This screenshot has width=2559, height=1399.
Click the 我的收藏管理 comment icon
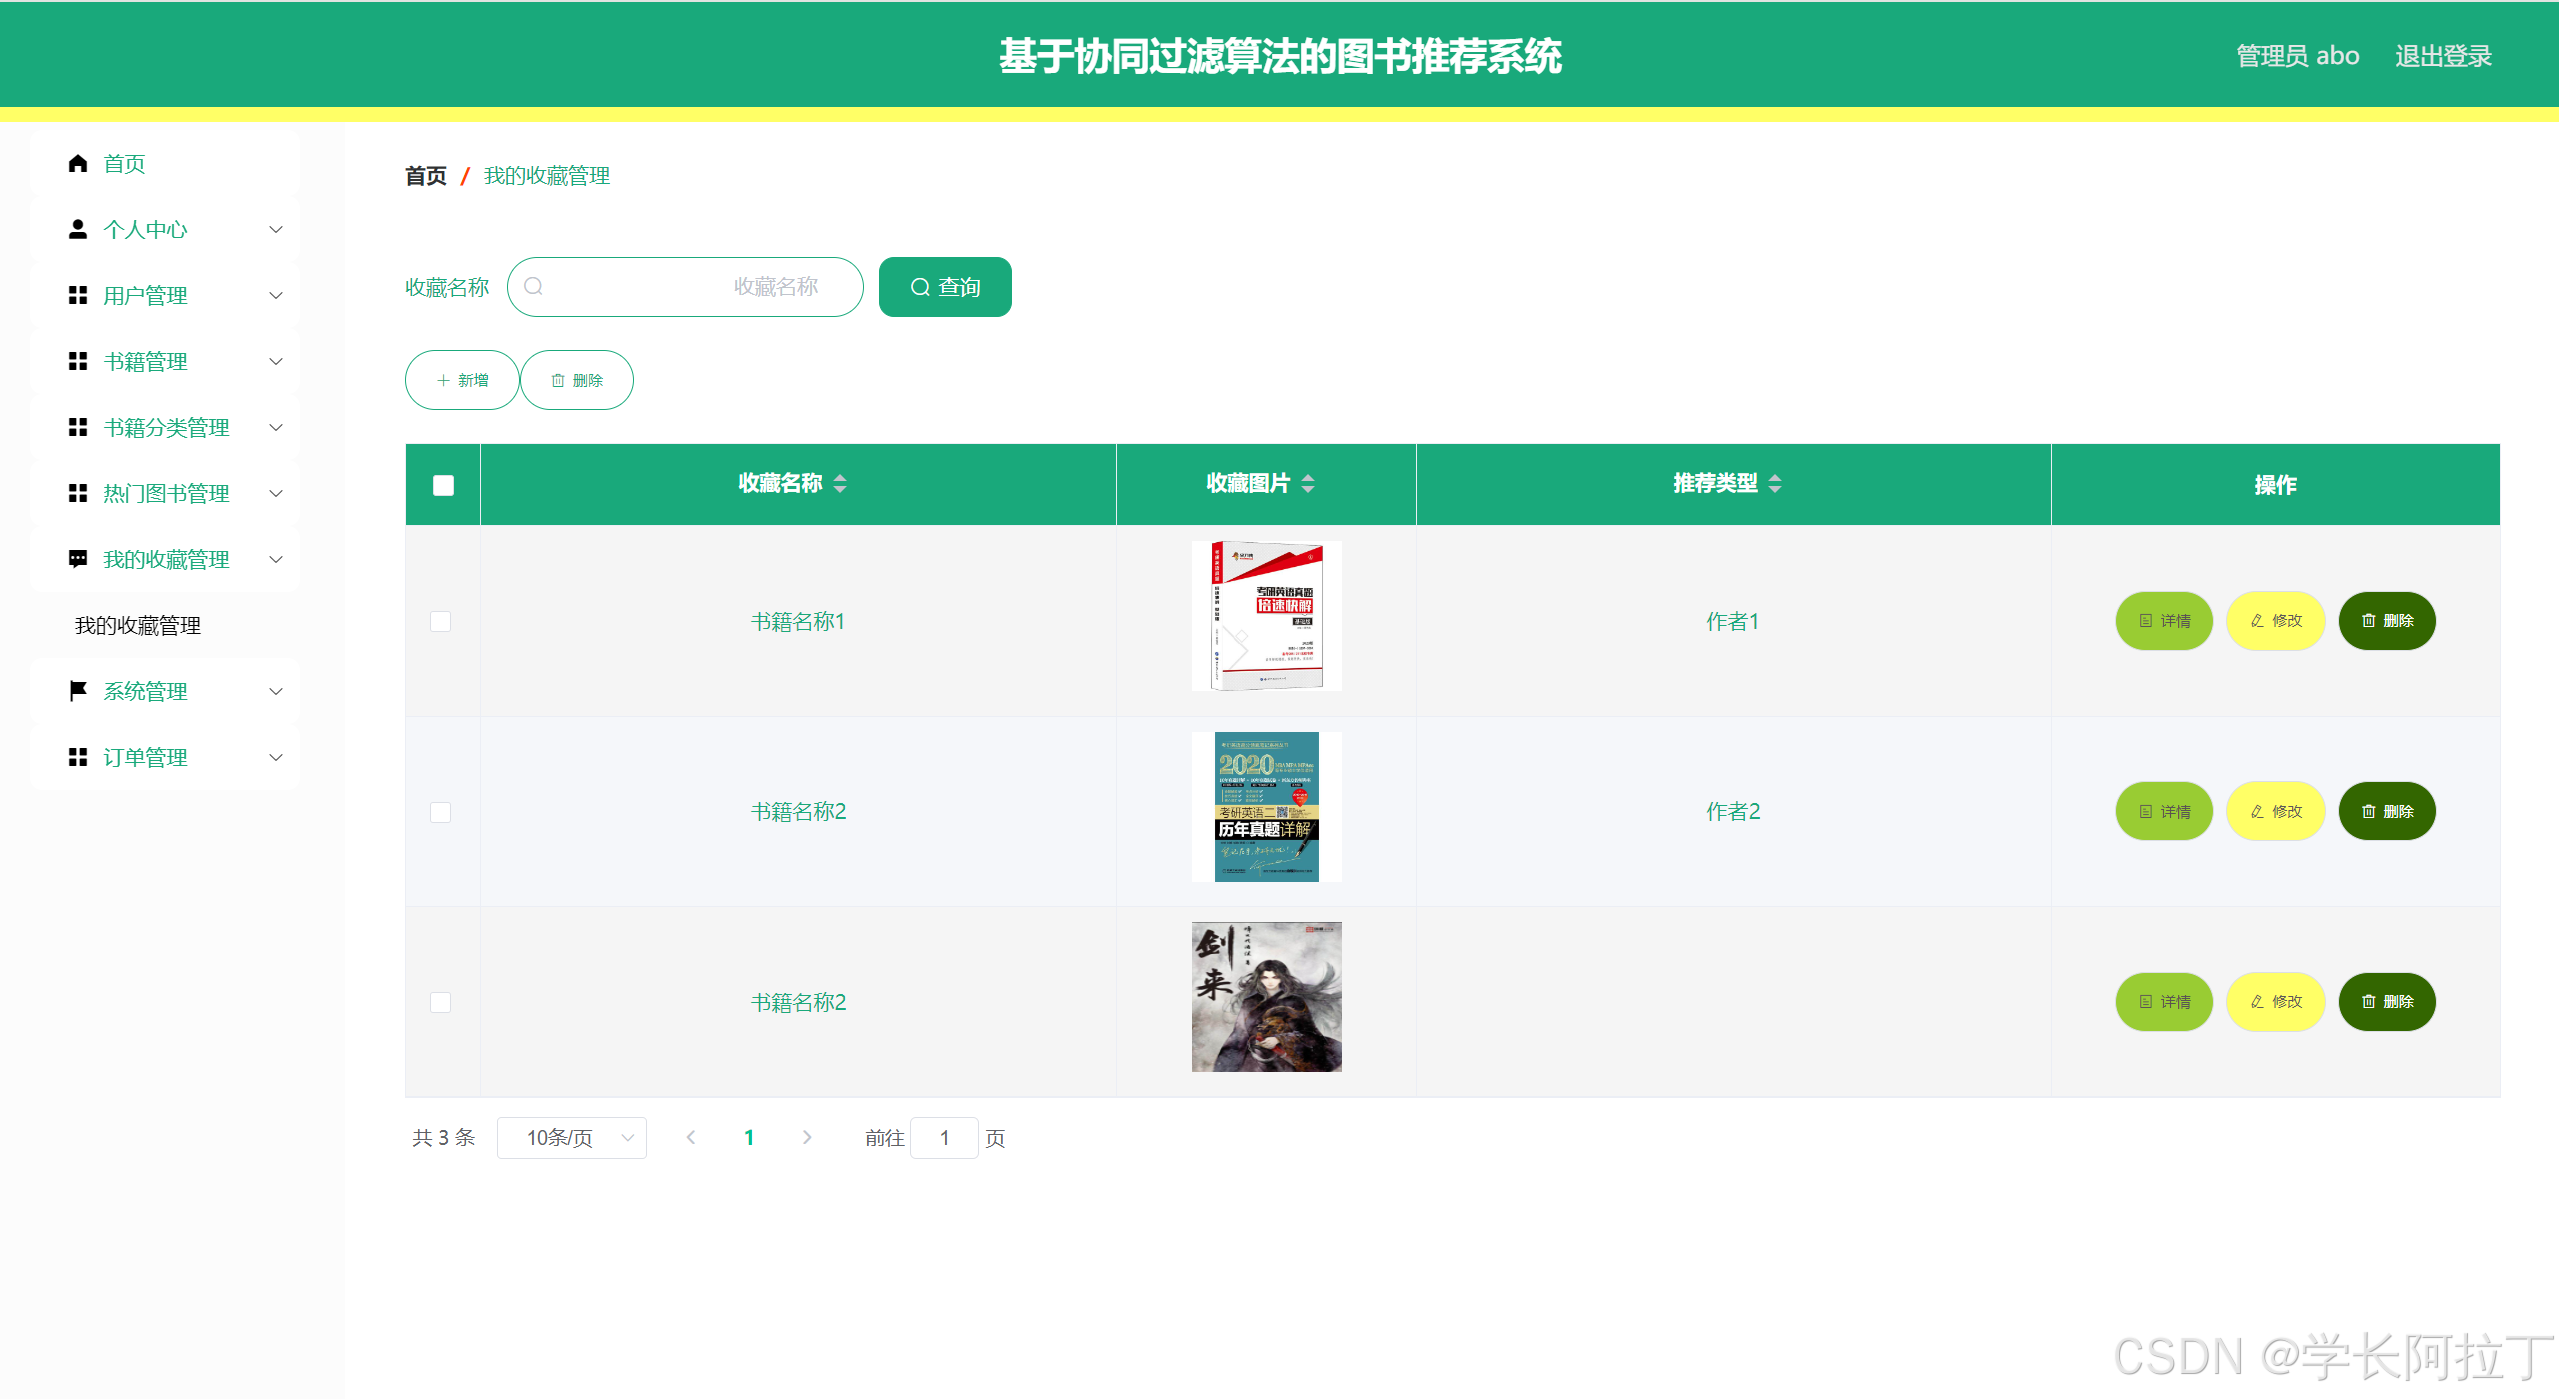(79, 559)
